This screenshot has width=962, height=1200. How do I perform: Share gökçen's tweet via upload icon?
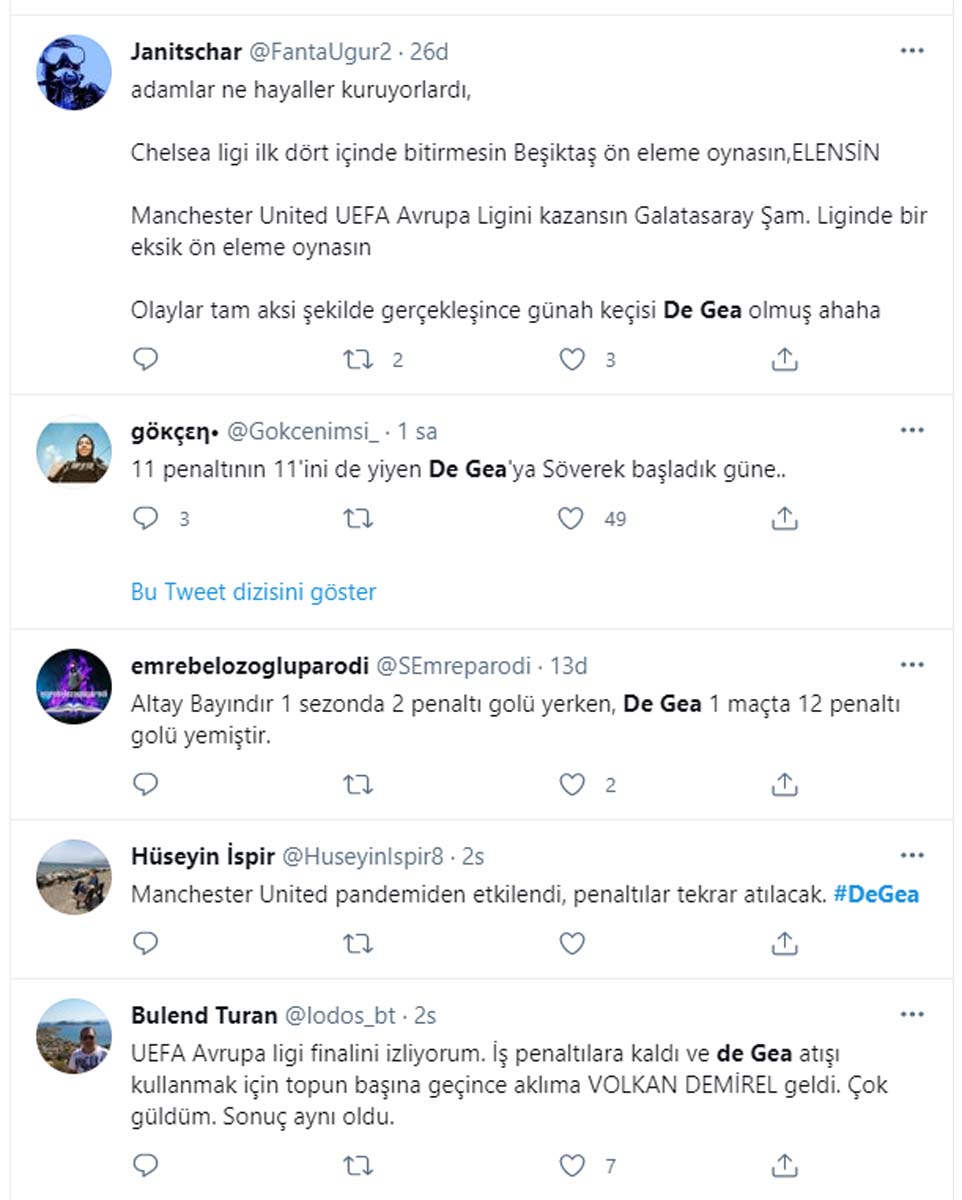tap(785, 518)
